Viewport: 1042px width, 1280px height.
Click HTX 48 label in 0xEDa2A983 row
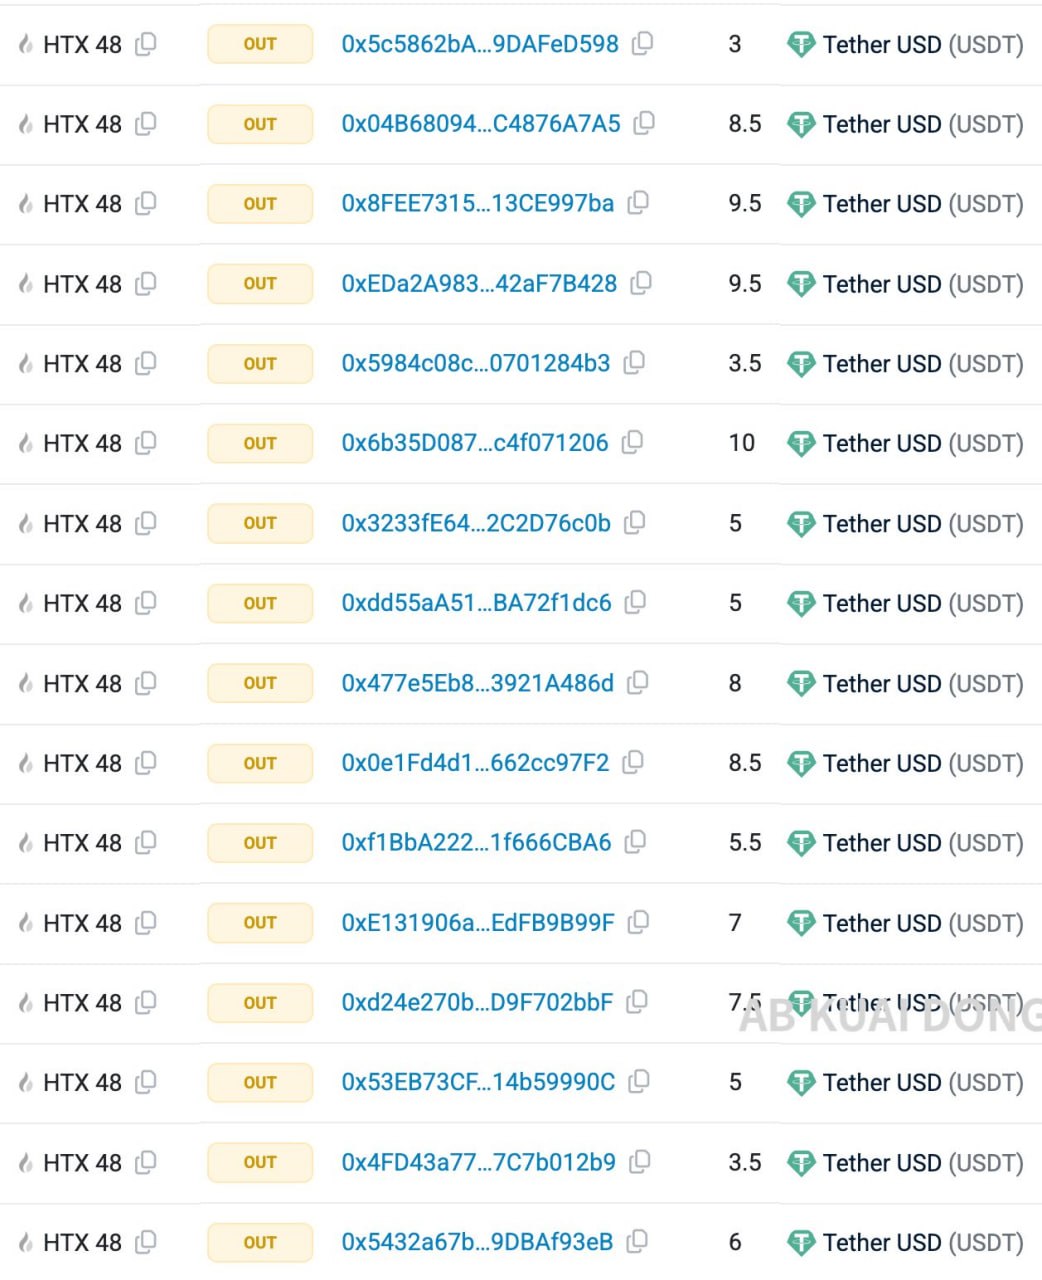[82, 284]
